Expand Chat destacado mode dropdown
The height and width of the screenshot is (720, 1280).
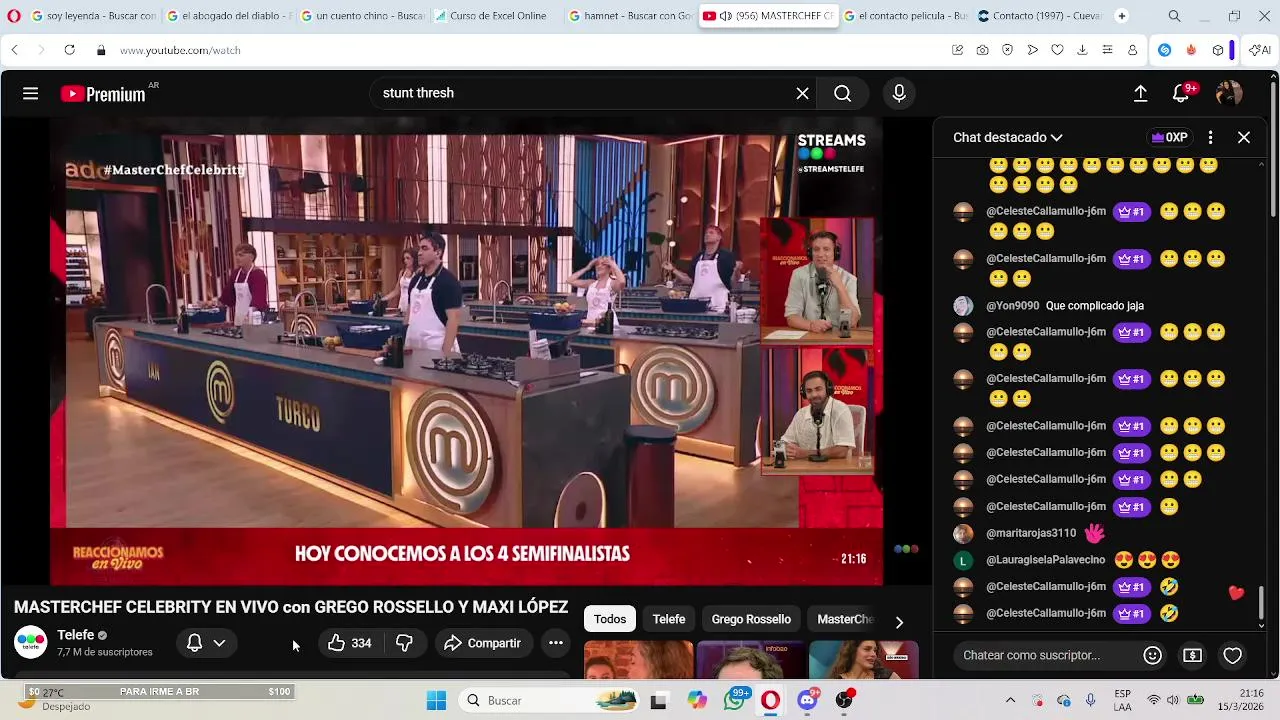pyautogui.click(x=1008, y=137)
